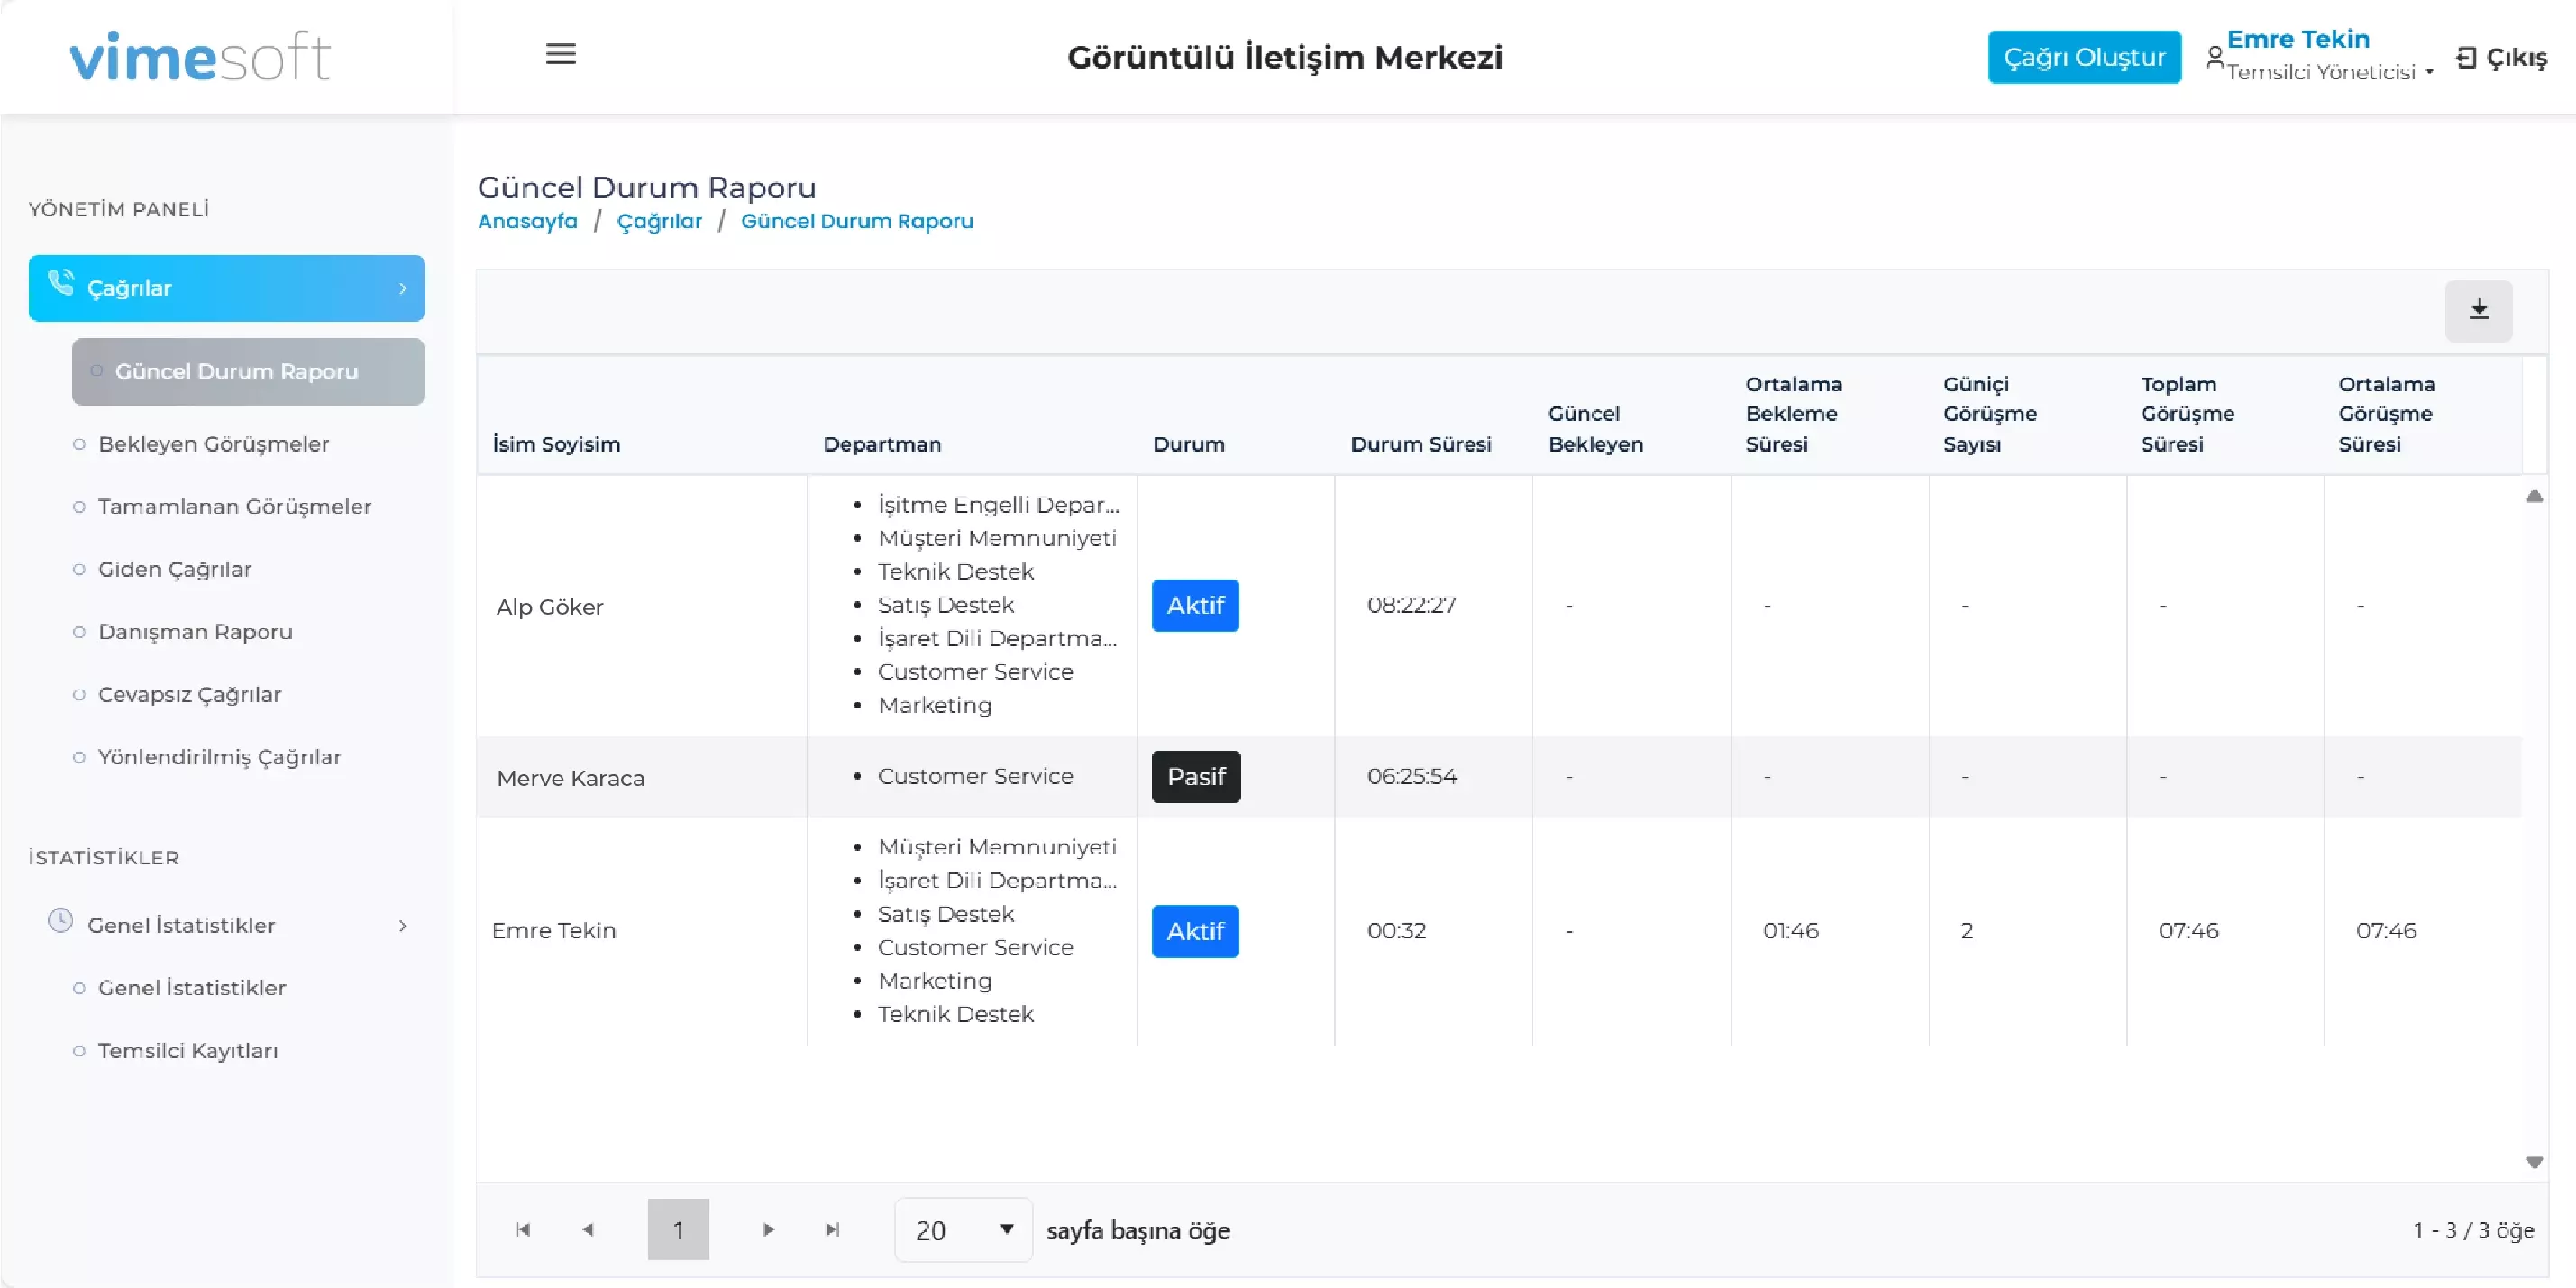Click Aktif badge for Emre Tekin
Screen dimensions: 2576x1288
[x=1195, y=932]
